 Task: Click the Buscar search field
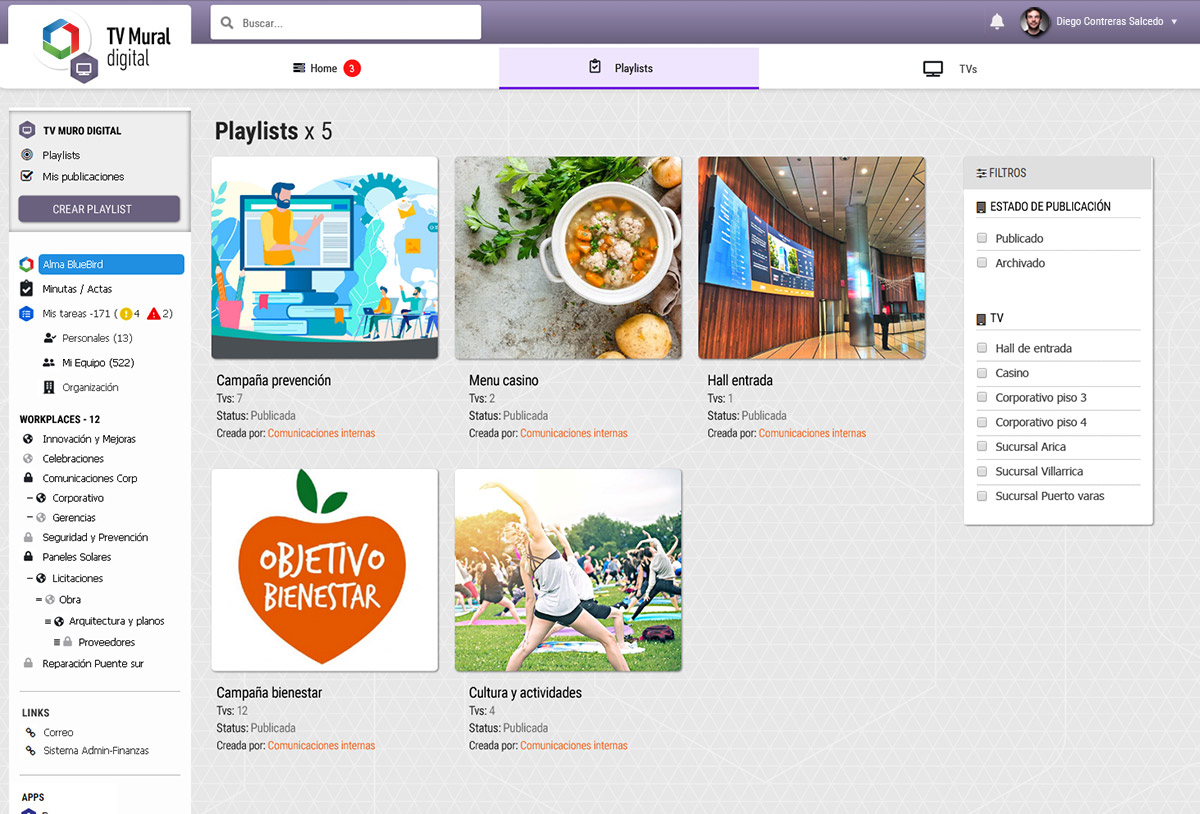tap(346, 23)
